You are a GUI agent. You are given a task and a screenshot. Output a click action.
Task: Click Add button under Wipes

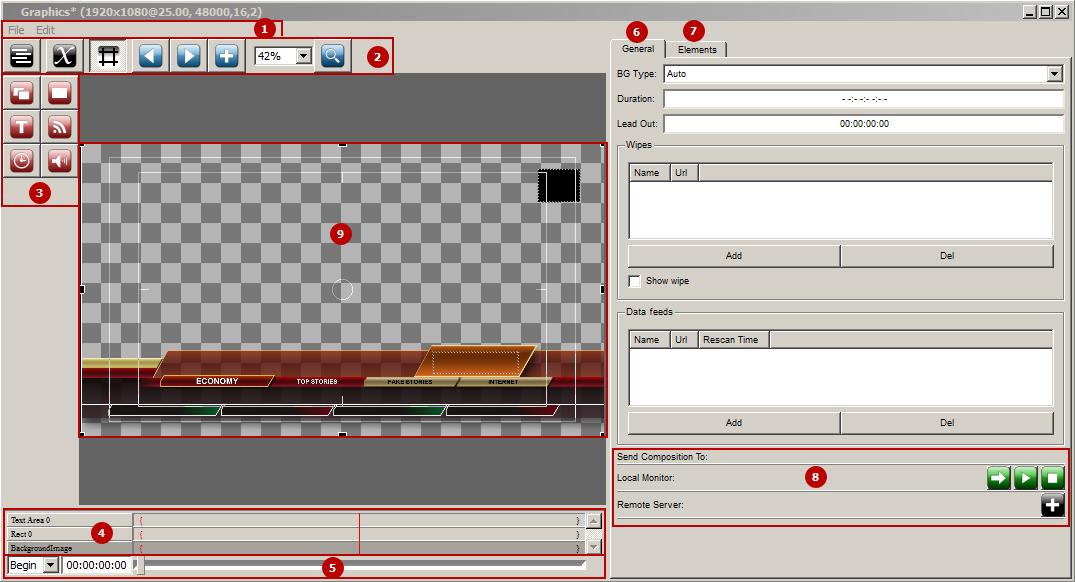[x=734, y=256]
